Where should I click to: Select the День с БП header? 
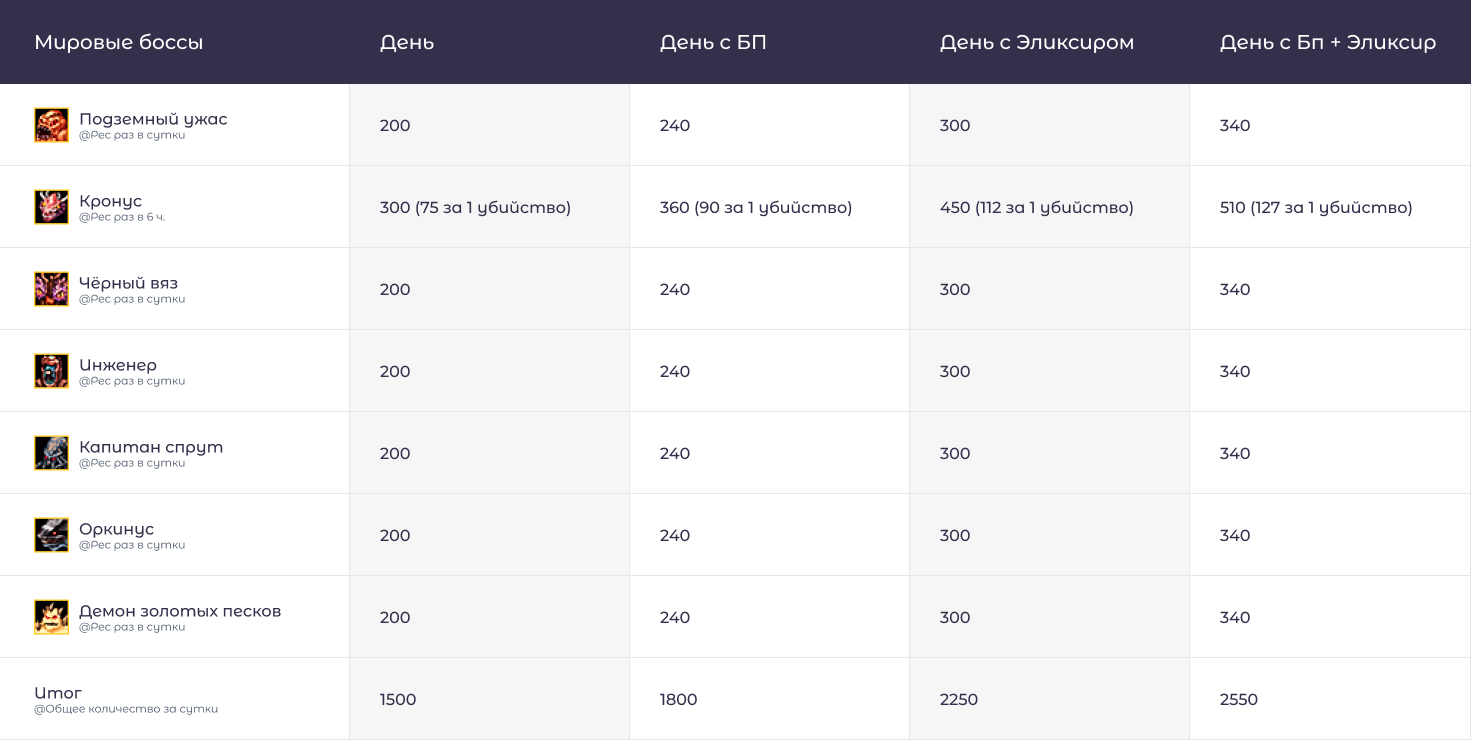coord(713,43)
